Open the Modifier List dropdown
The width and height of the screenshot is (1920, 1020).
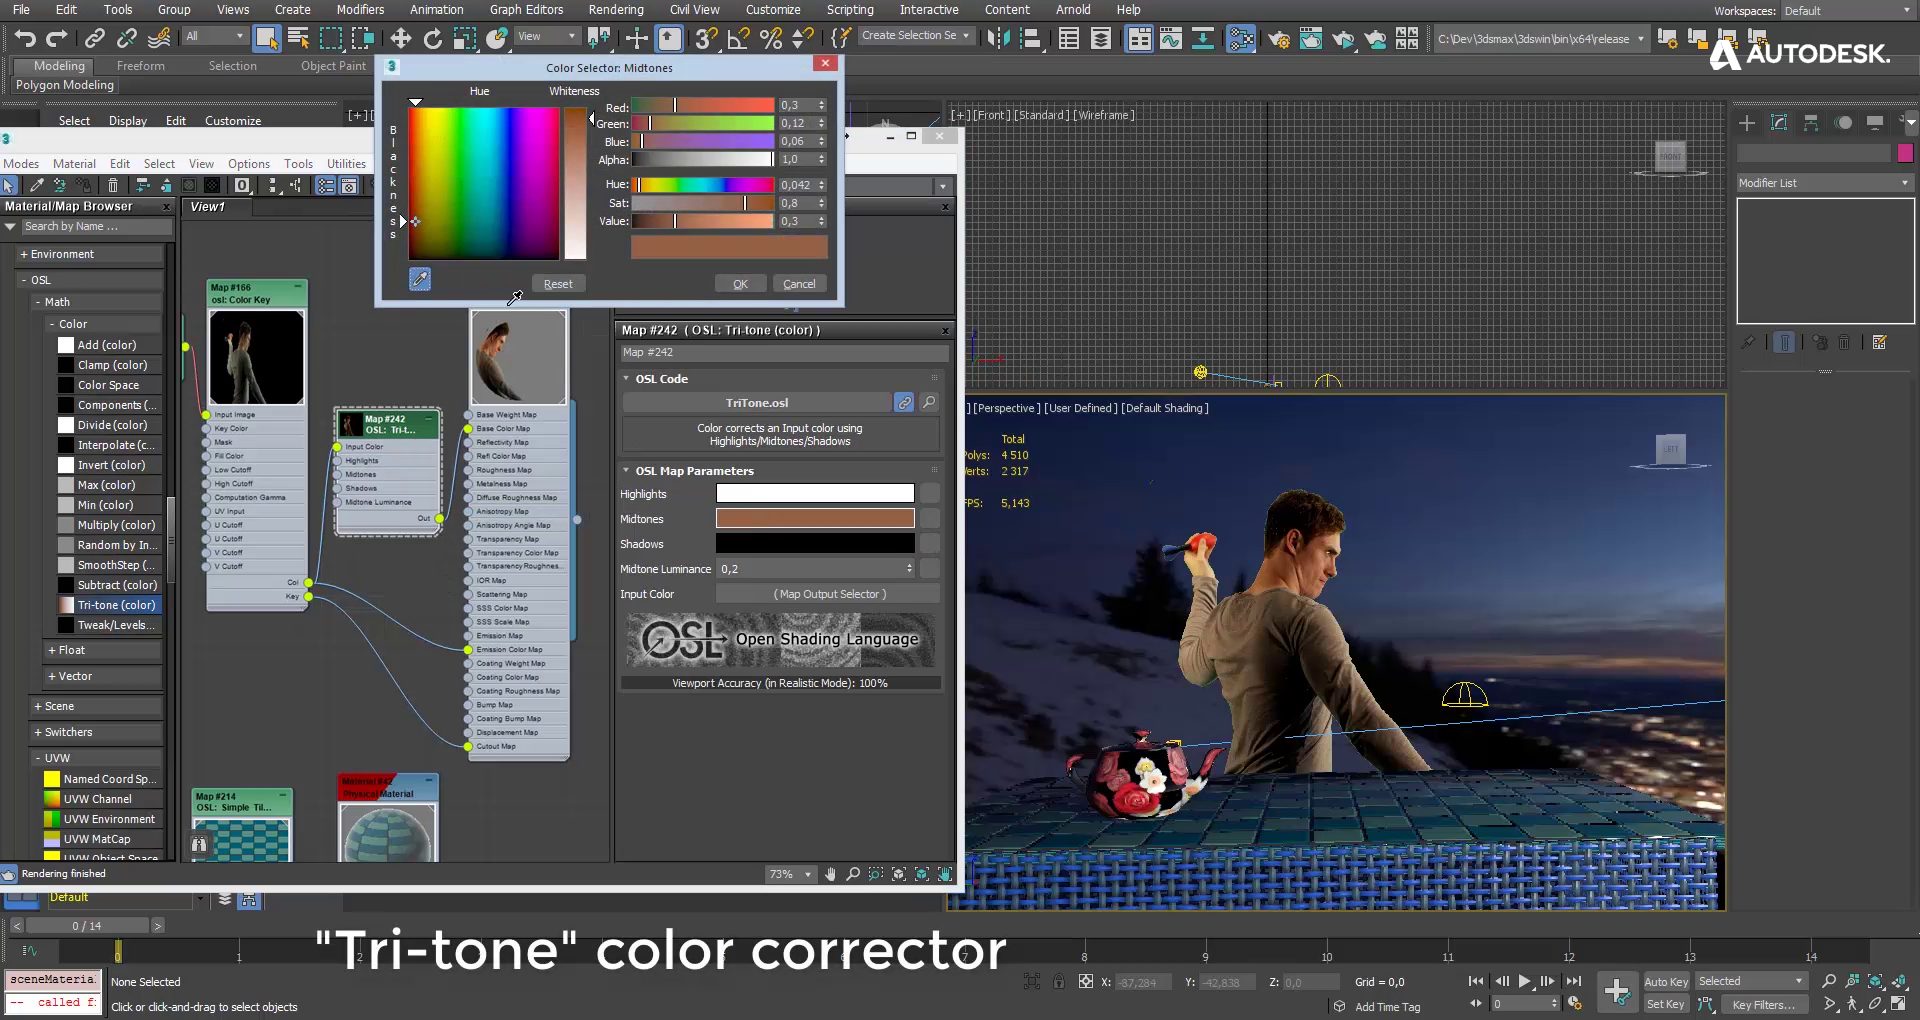click(x=1825, y=183)
